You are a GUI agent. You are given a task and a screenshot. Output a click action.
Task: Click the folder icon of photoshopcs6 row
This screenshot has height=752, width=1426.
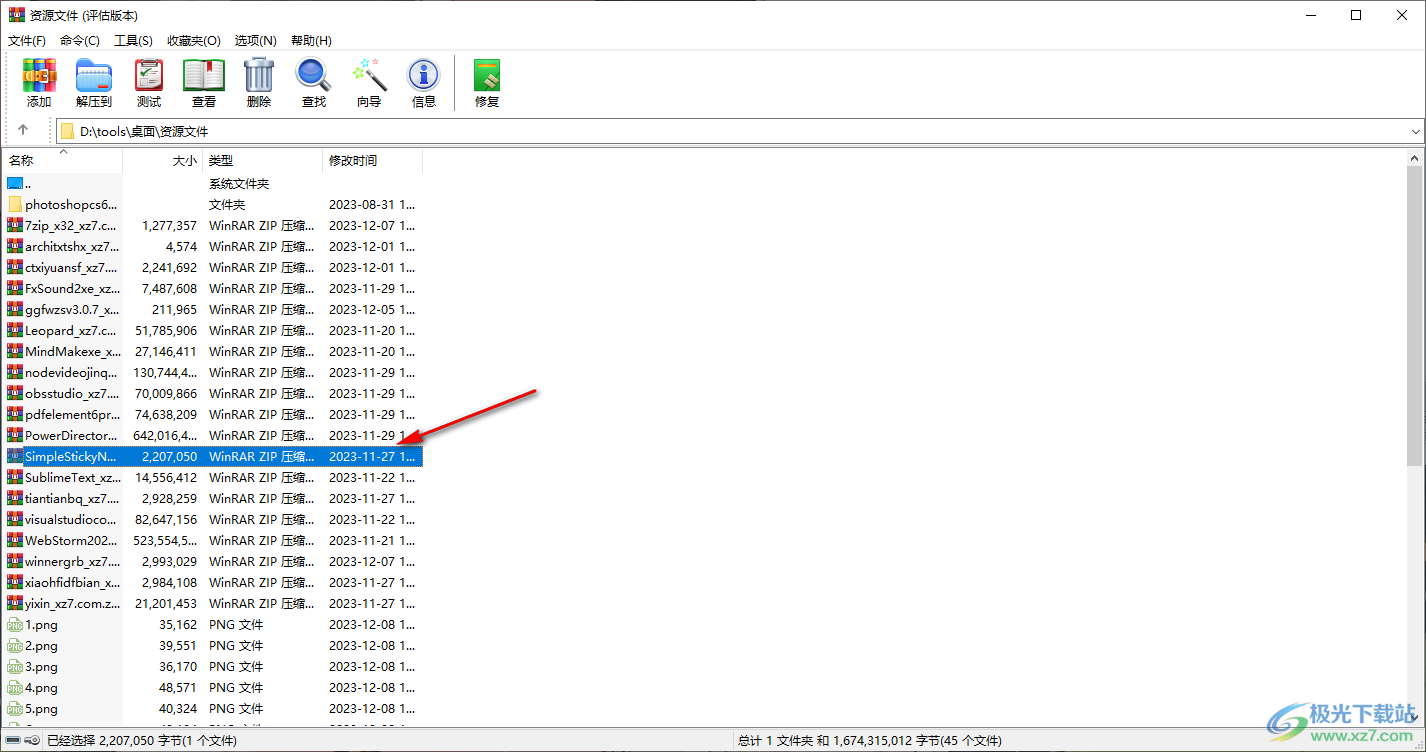(x=15, y=204)
